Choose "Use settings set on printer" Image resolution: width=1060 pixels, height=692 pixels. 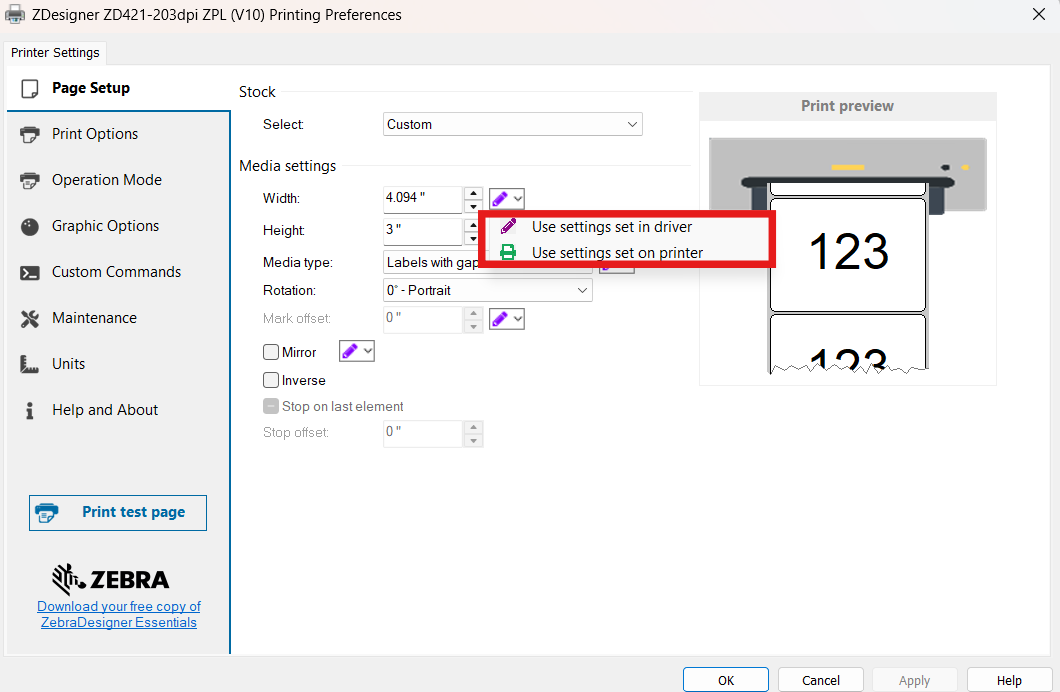617,253
